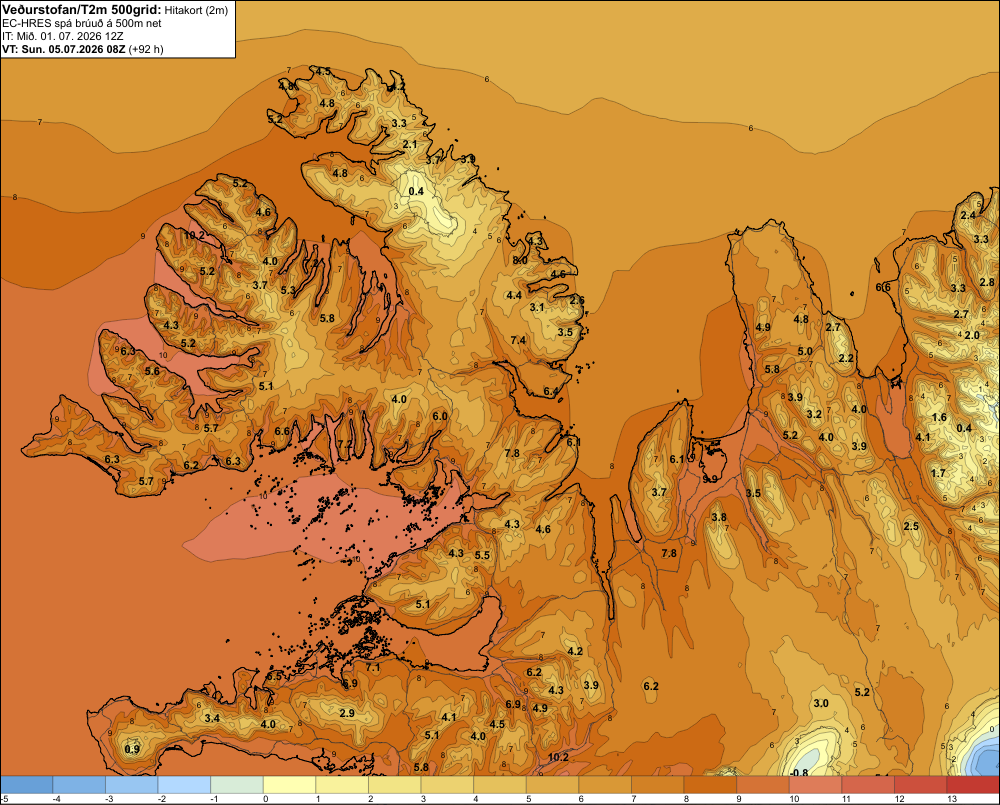
Task: Click temperature value '2.4' on the map
Action: pyautogui.click(x=968, y=215)
